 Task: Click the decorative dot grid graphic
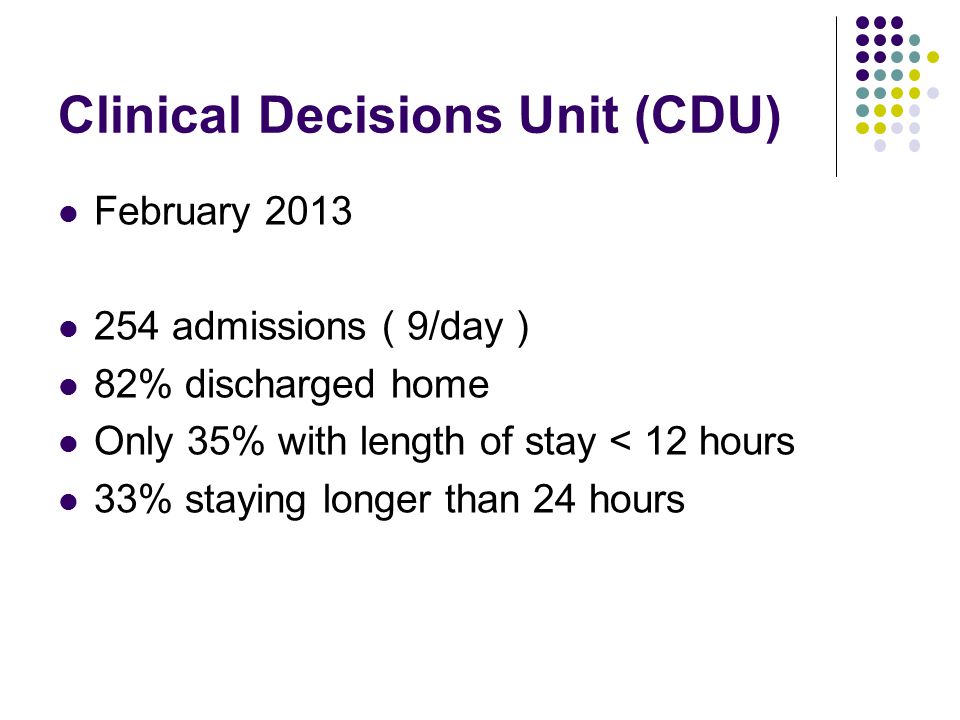[897, 84]
